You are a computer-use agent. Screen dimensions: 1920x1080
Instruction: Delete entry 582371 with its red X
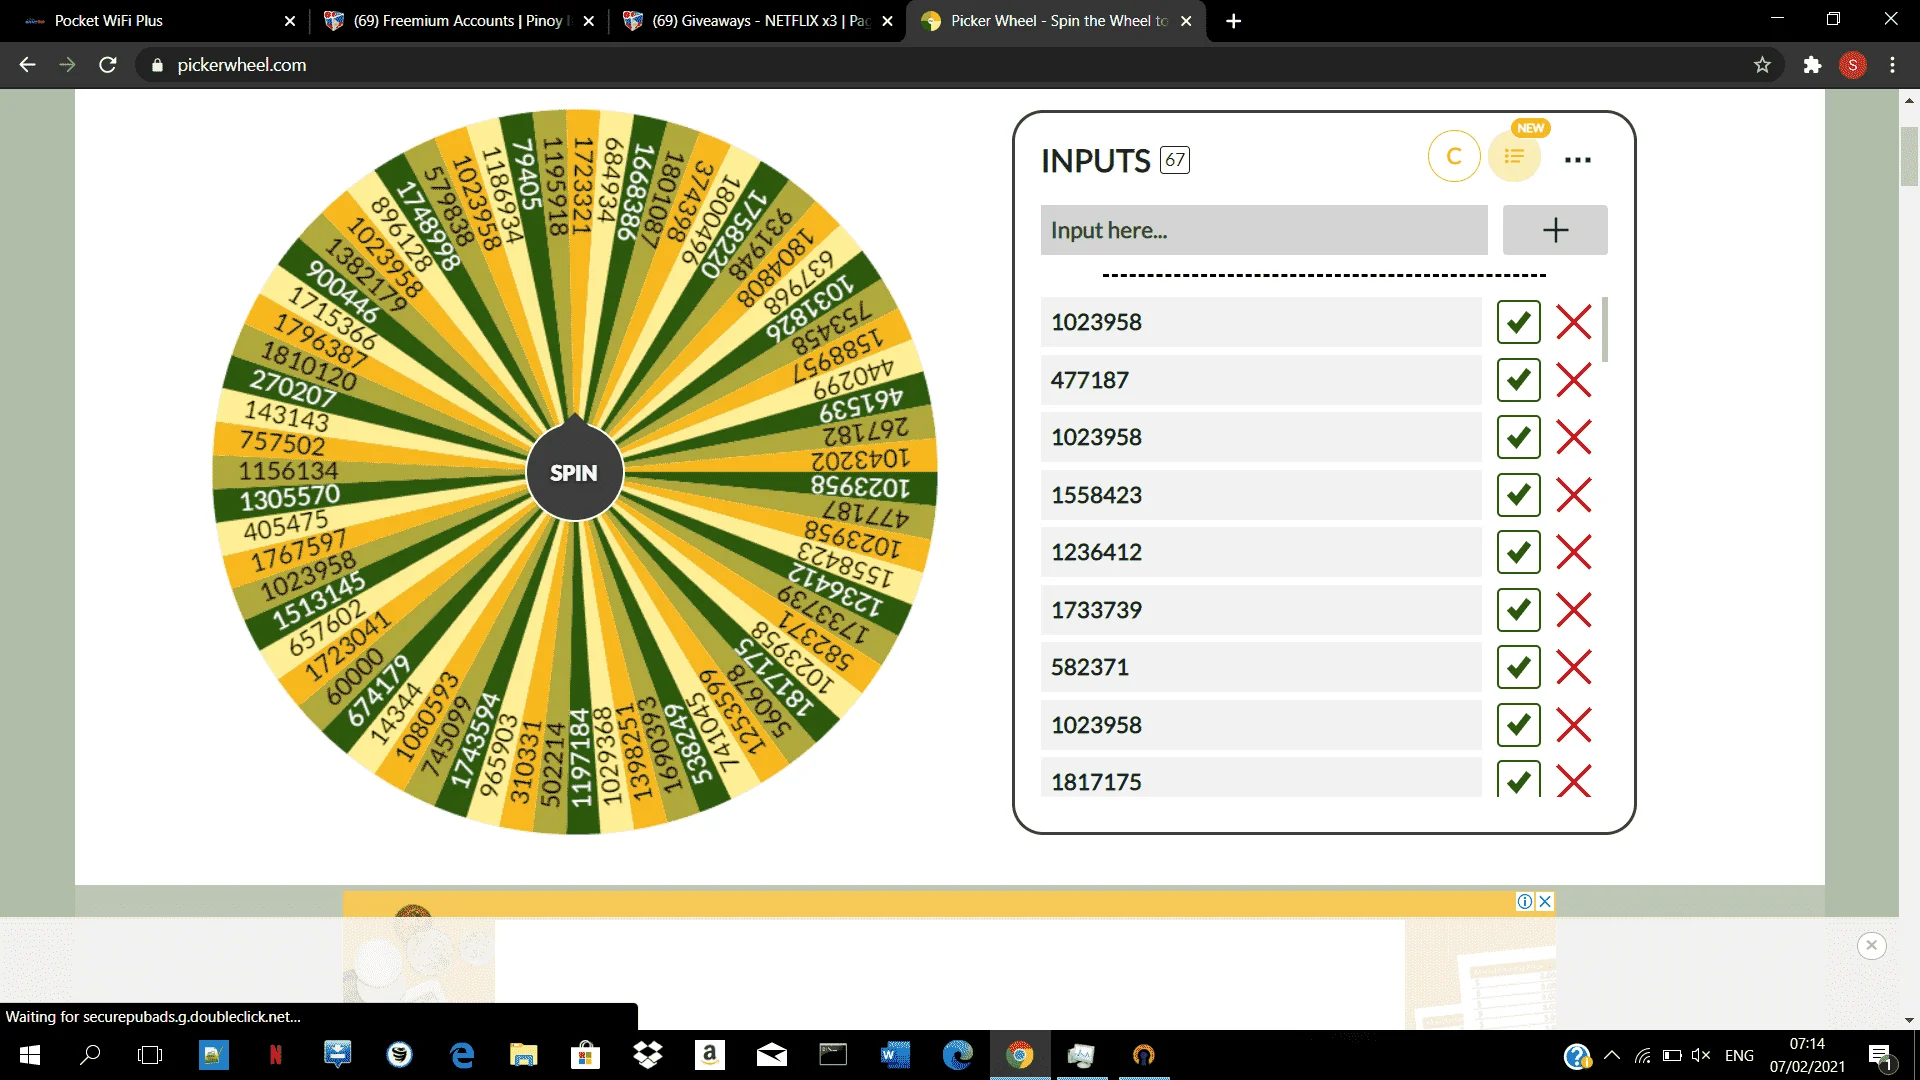[1574, 667]
